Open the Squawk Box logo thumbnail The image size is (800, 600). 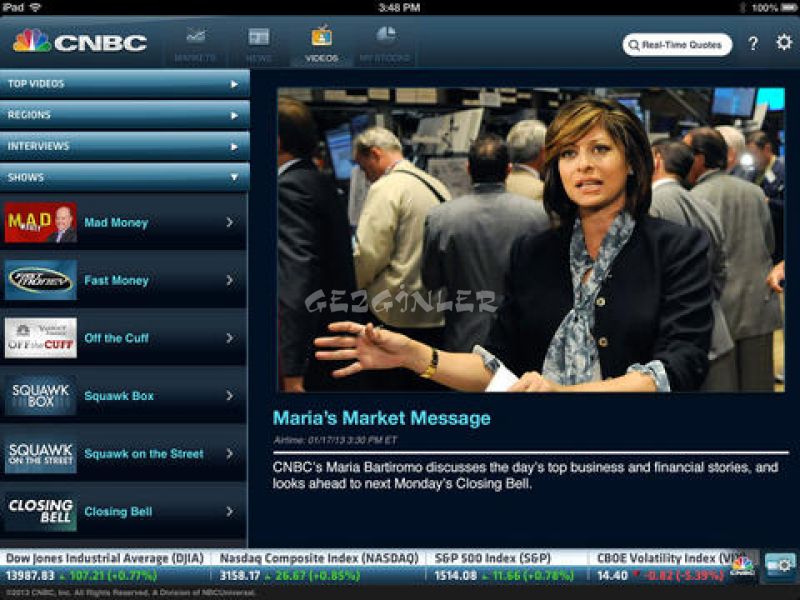click(41, 395)
